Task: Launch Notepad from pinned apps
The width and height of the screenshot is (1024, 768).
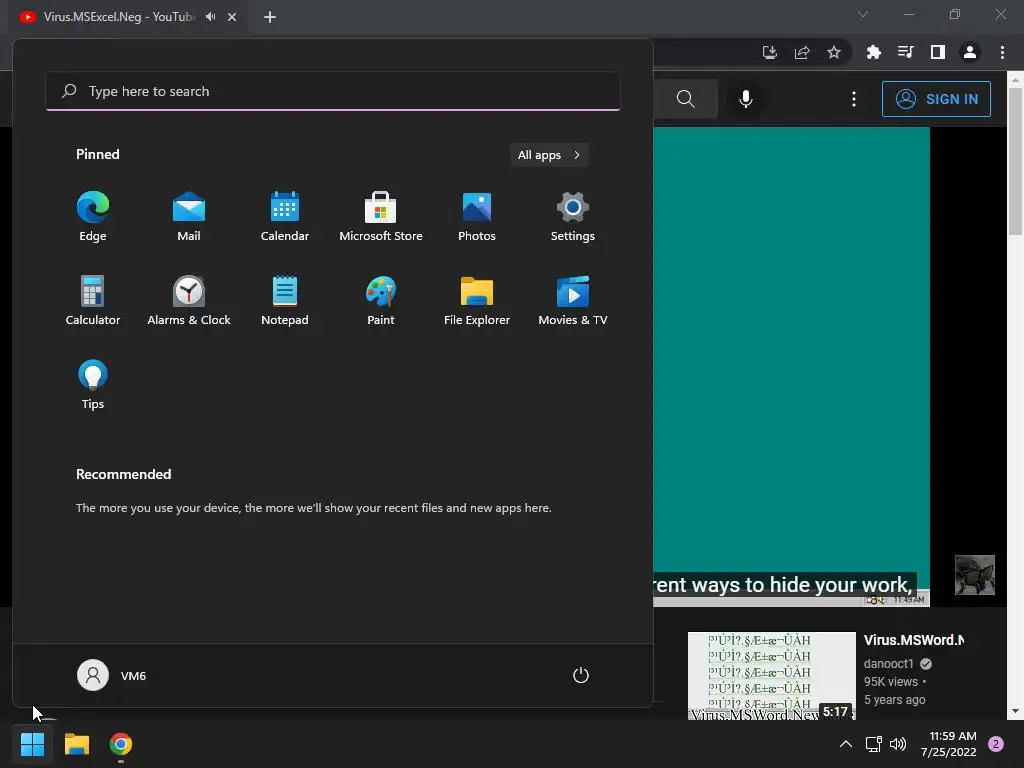Action: click(x=285, y=300)
